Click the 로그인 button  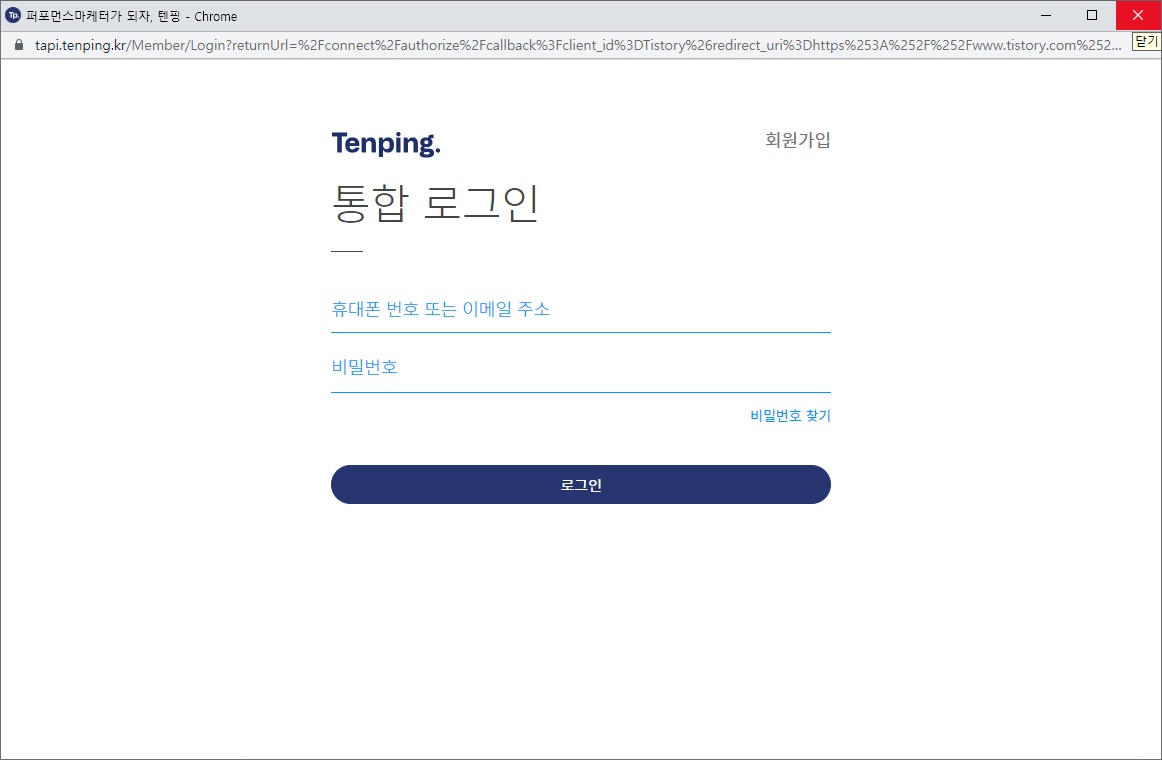coord(580,484)
